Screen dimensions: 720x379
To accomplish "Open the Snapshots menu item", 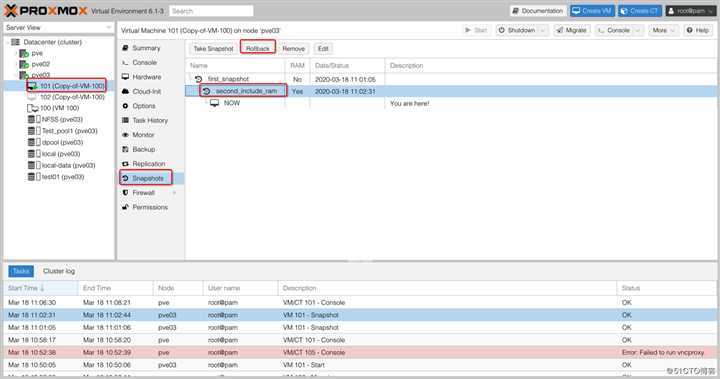I will (x=151, y=178).
